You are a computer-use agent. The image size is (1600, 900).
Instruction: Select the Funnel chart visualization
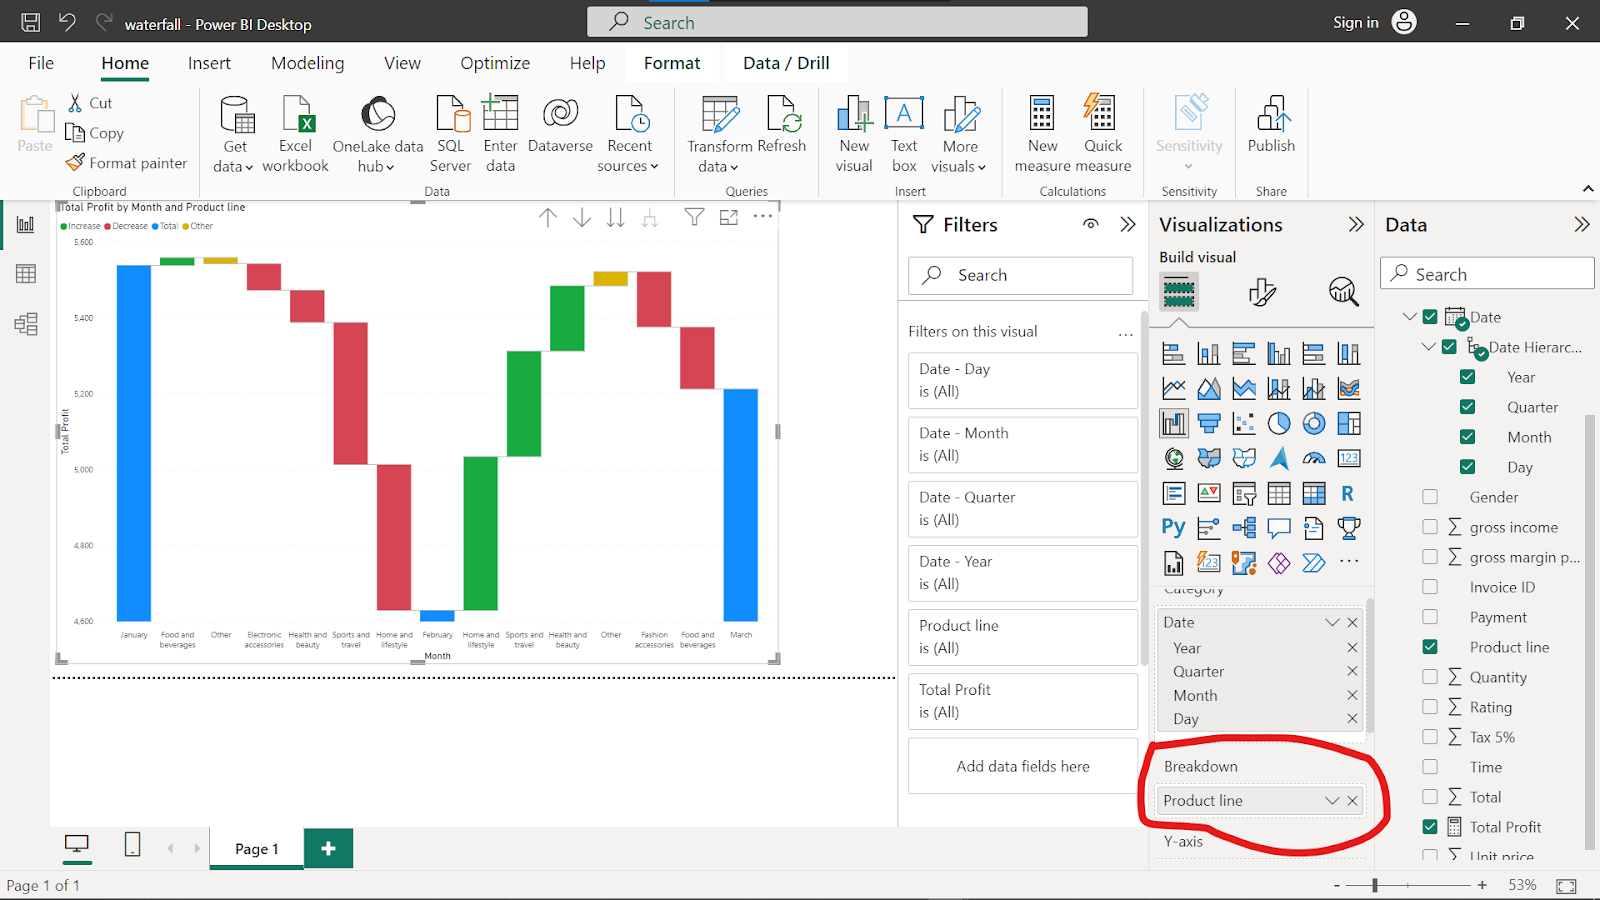pos(1209,423)
